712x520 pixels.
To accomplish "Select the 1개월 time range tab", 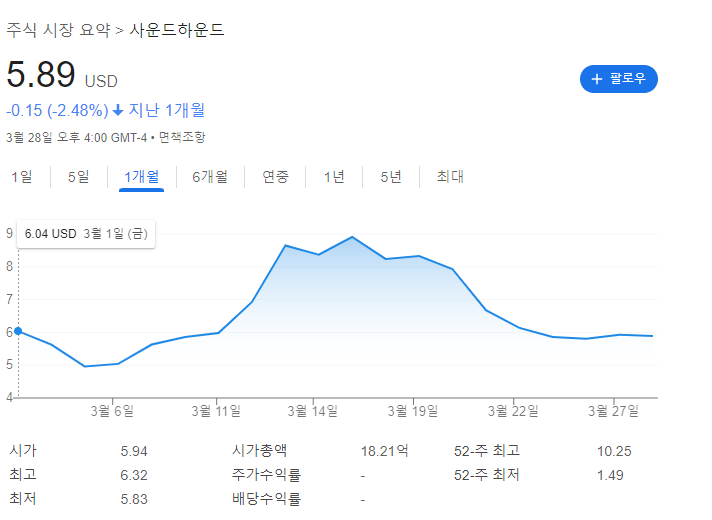I will click(x=141, y=177).
